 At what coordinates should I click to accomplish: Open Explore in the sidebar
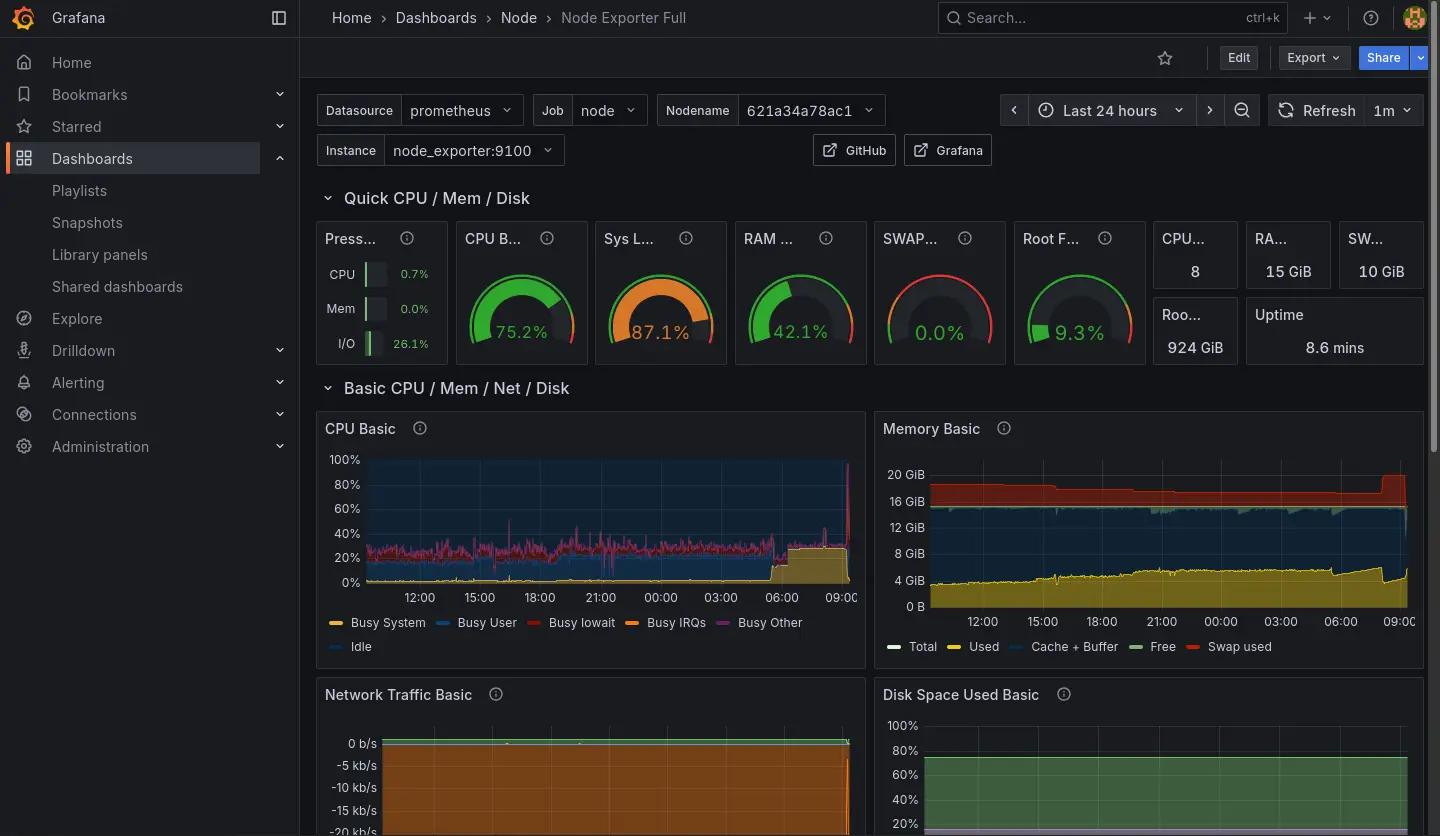click(x=77, y=319)
